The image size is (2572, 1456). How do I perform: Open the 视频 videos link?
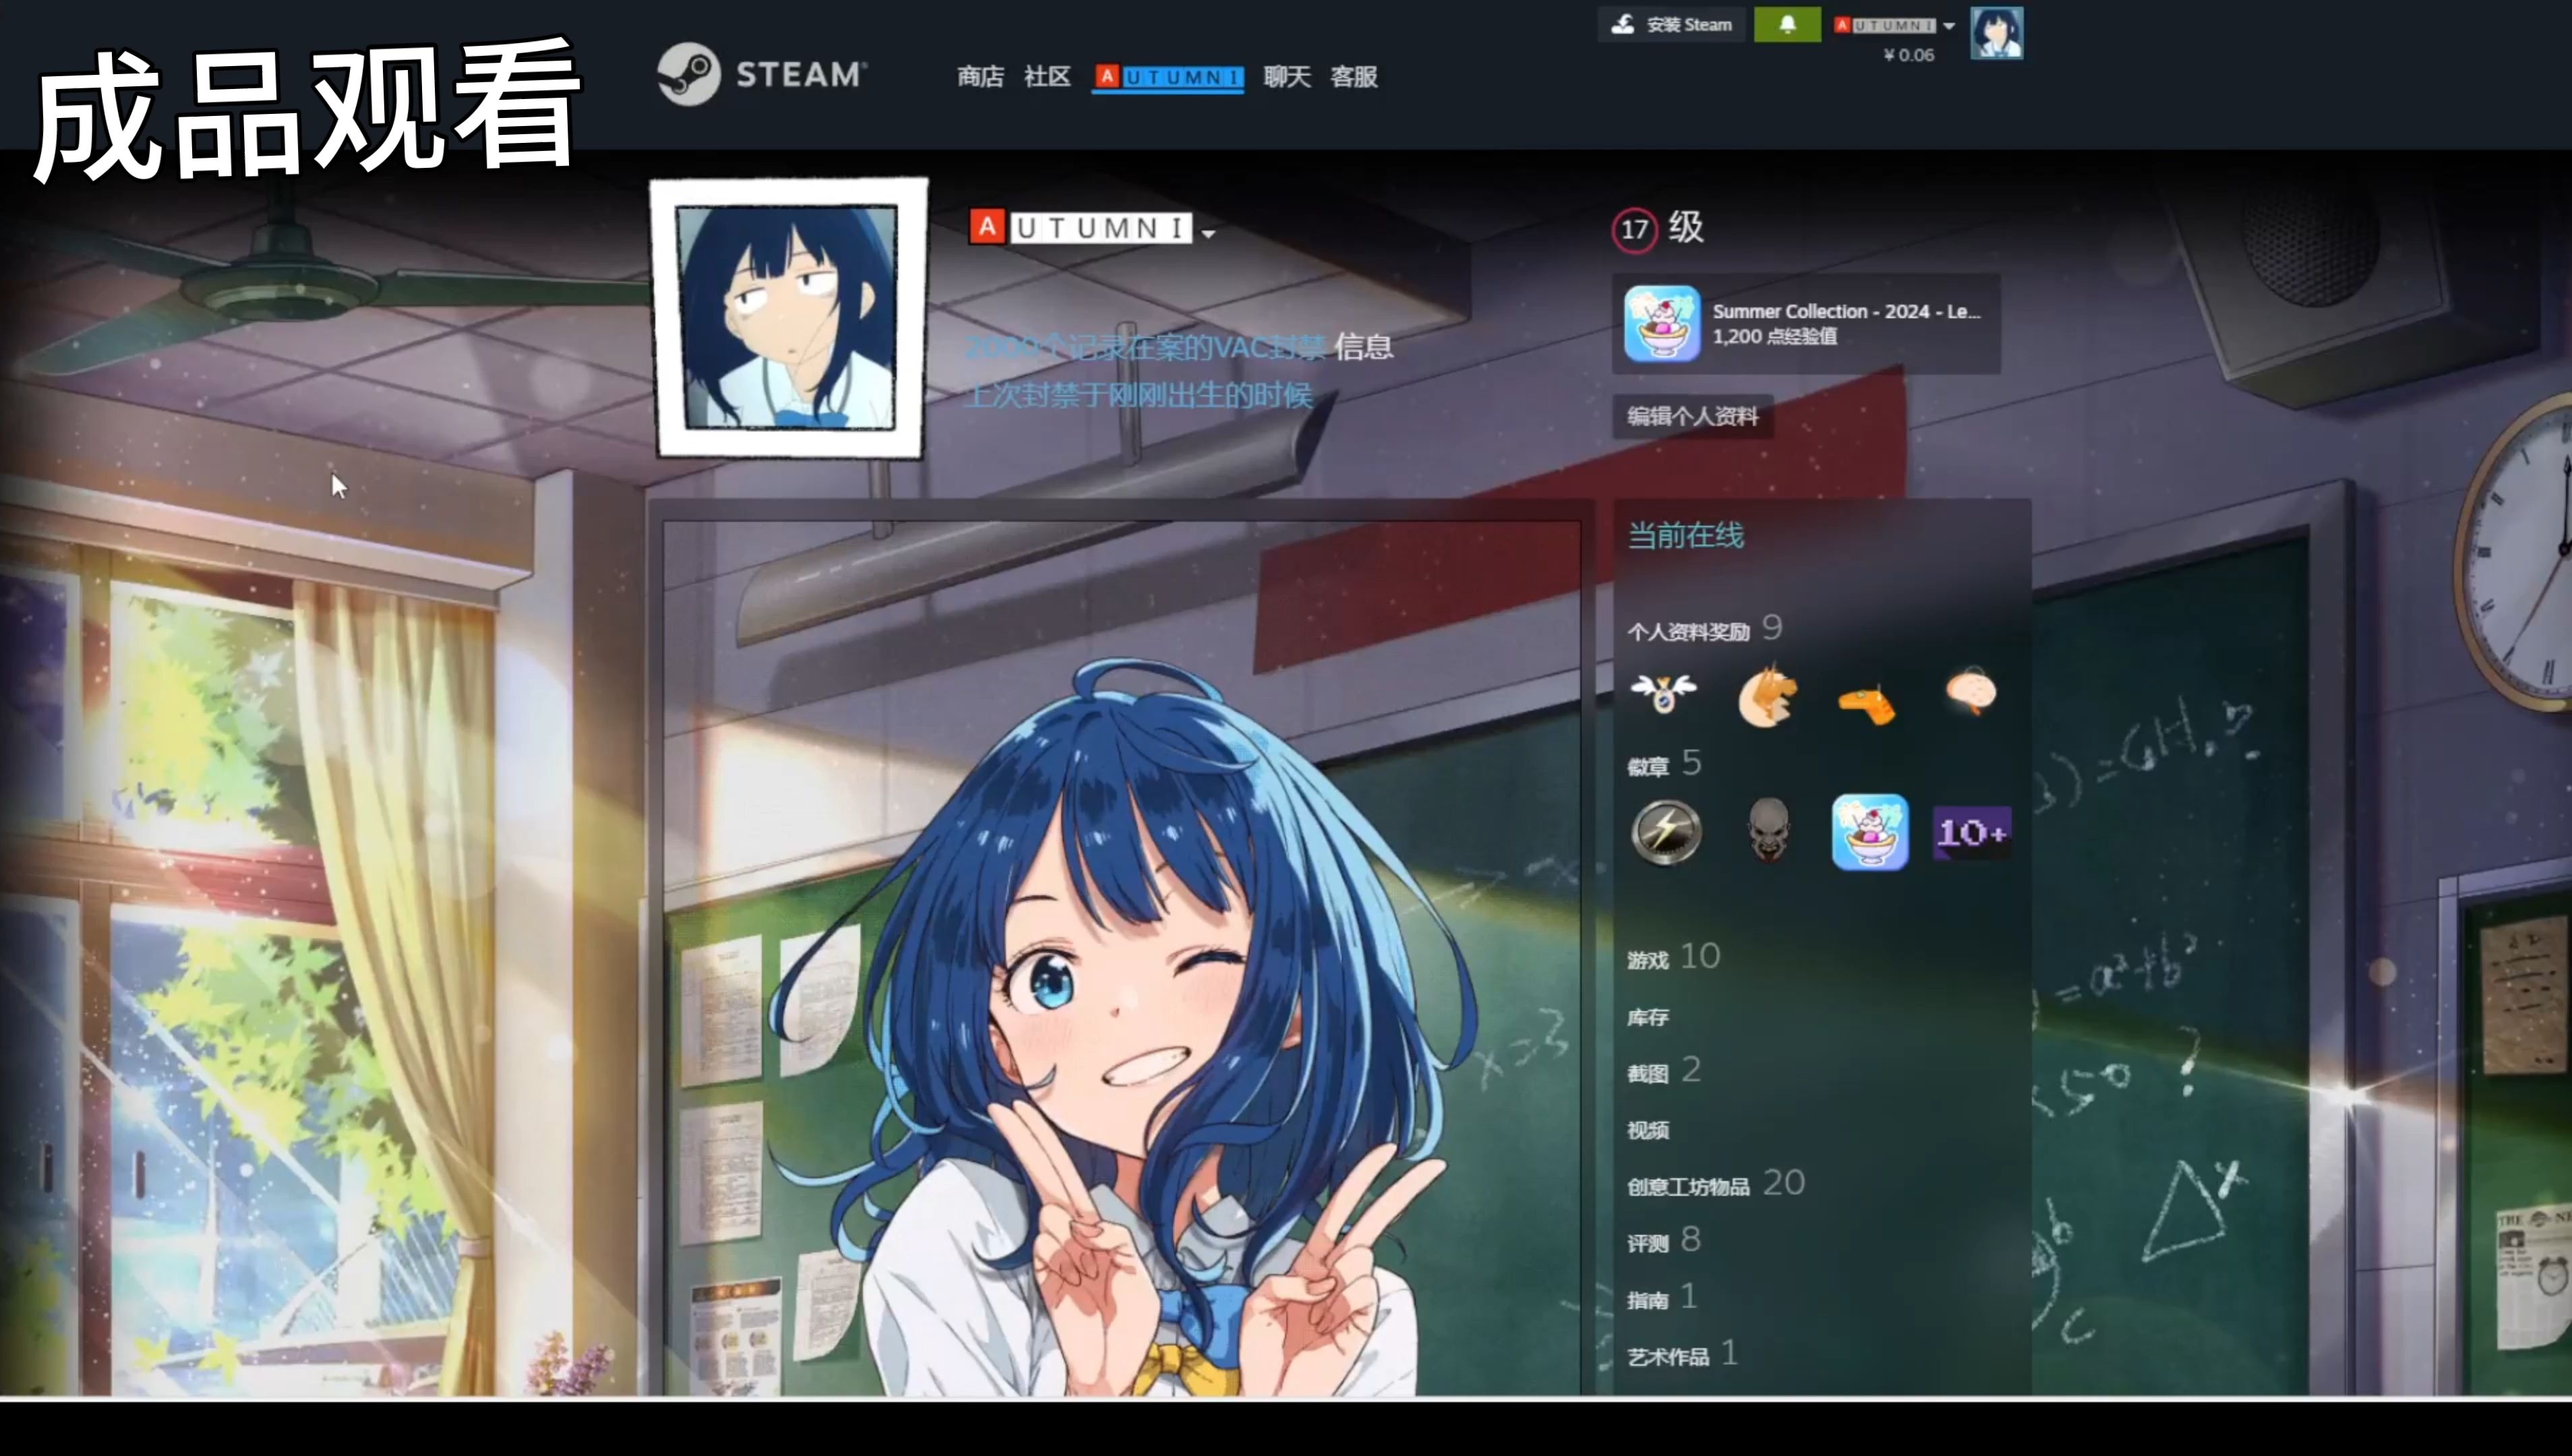coord(1647,1130)
